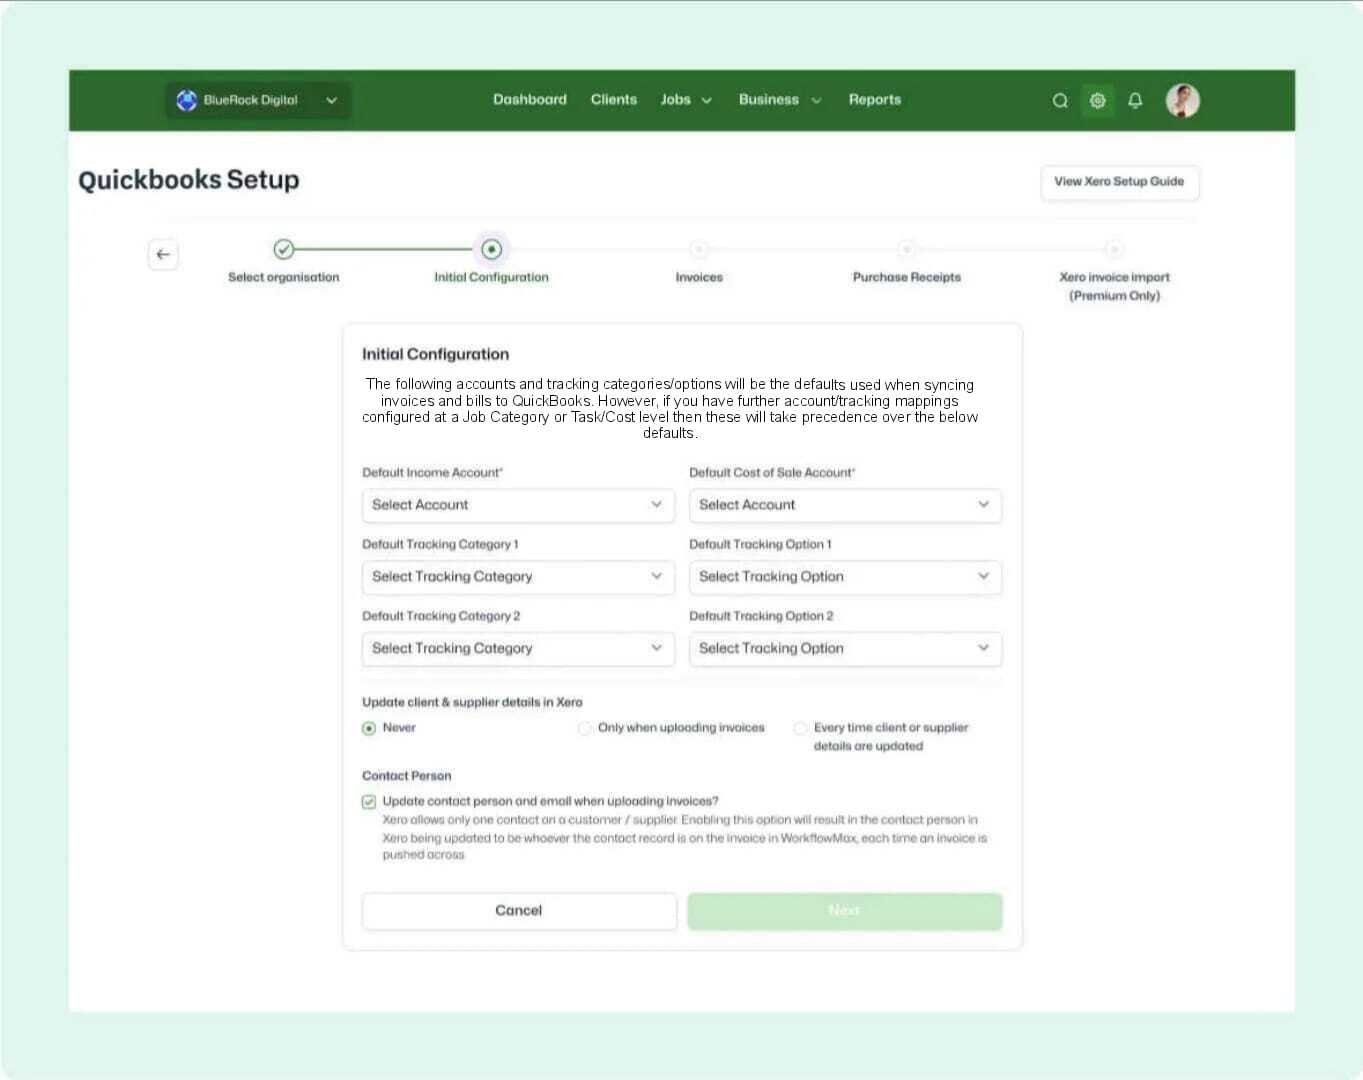Open the Default Tracking Category 1 dropdown
This screenshot has width=1363, height=1080.
518,577
